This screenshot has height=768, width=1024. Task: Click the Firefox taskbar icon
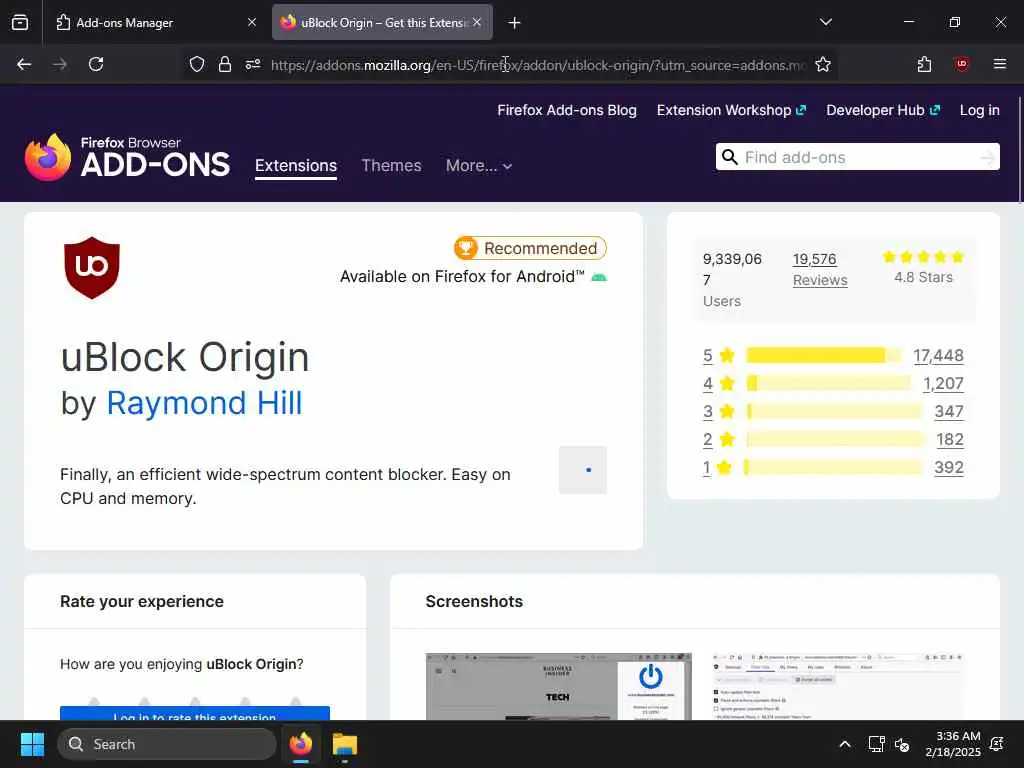(x=300, y=744)
